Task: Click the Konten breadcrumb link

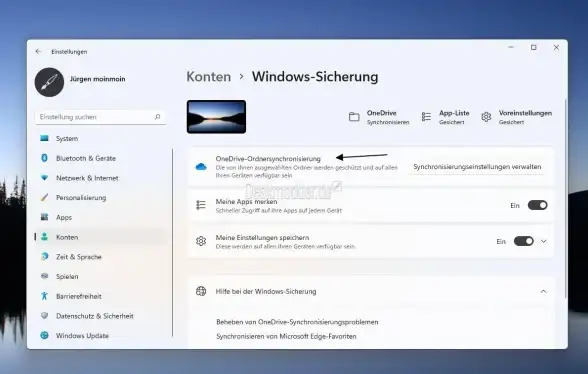Action: pyautogui.click(x=208, y=77)
